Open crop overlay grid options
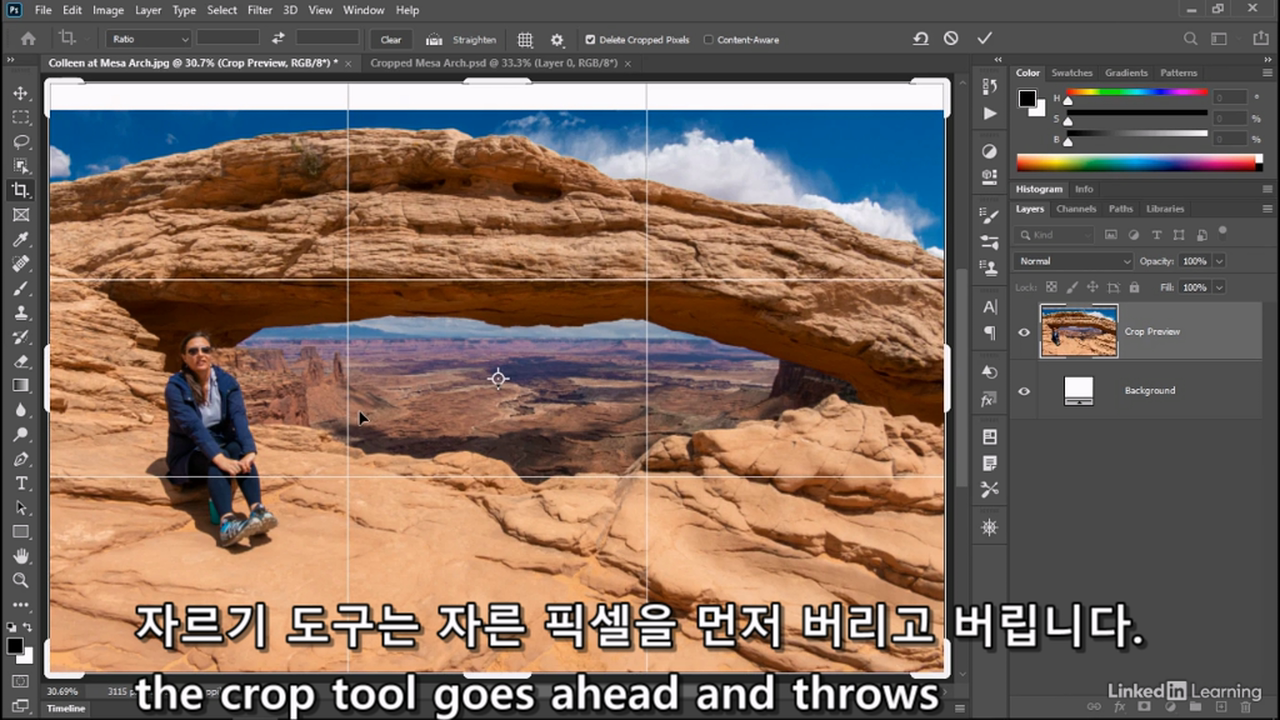Screen dimensions: 1280x720 pyautogui.click(x=525, y=40)
